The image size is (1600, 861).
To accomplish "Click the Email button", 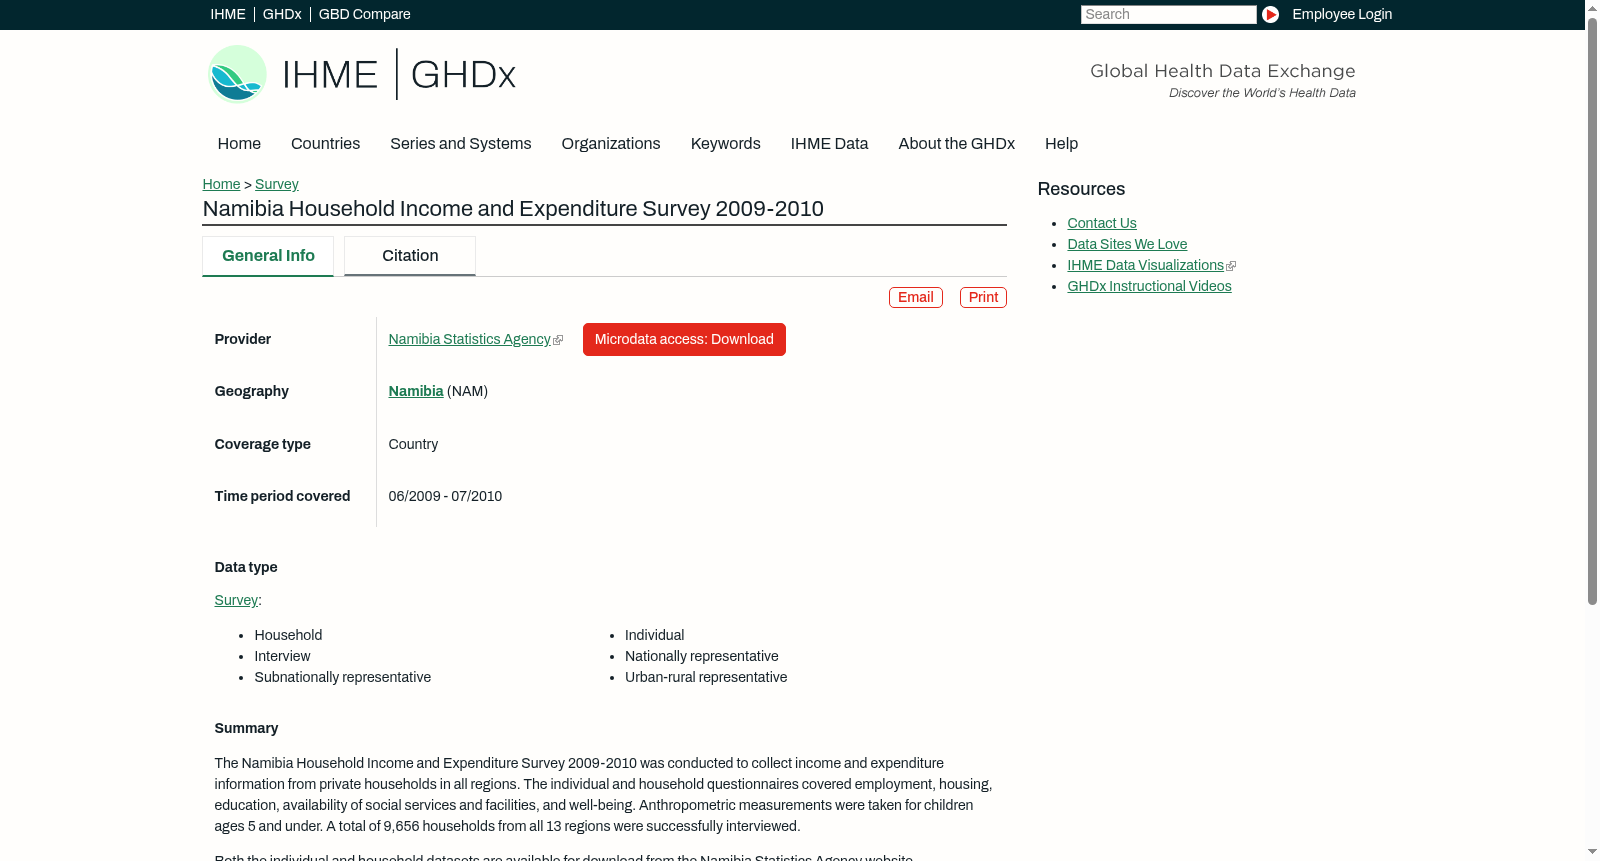I will [x=916, y=297].
